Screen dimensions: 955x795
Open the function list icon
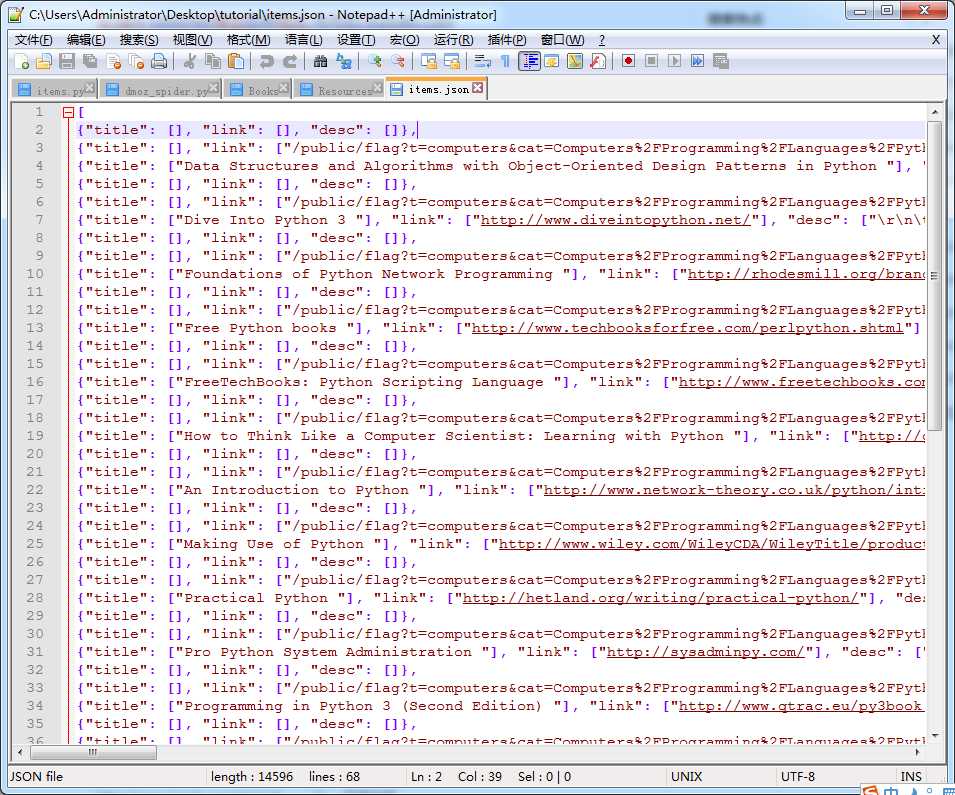click(598, 61)
